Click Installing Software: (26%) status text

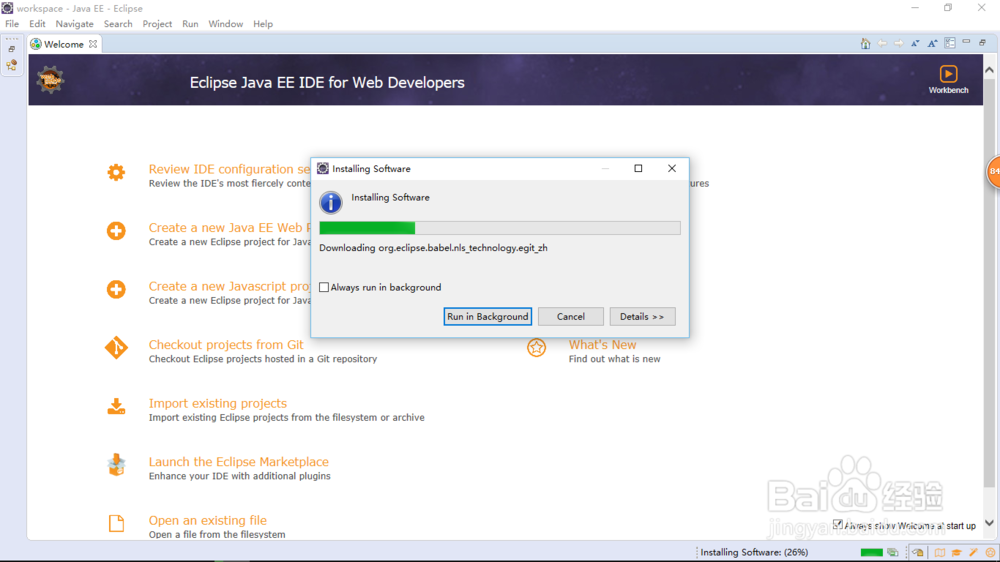tap(754, 552)
